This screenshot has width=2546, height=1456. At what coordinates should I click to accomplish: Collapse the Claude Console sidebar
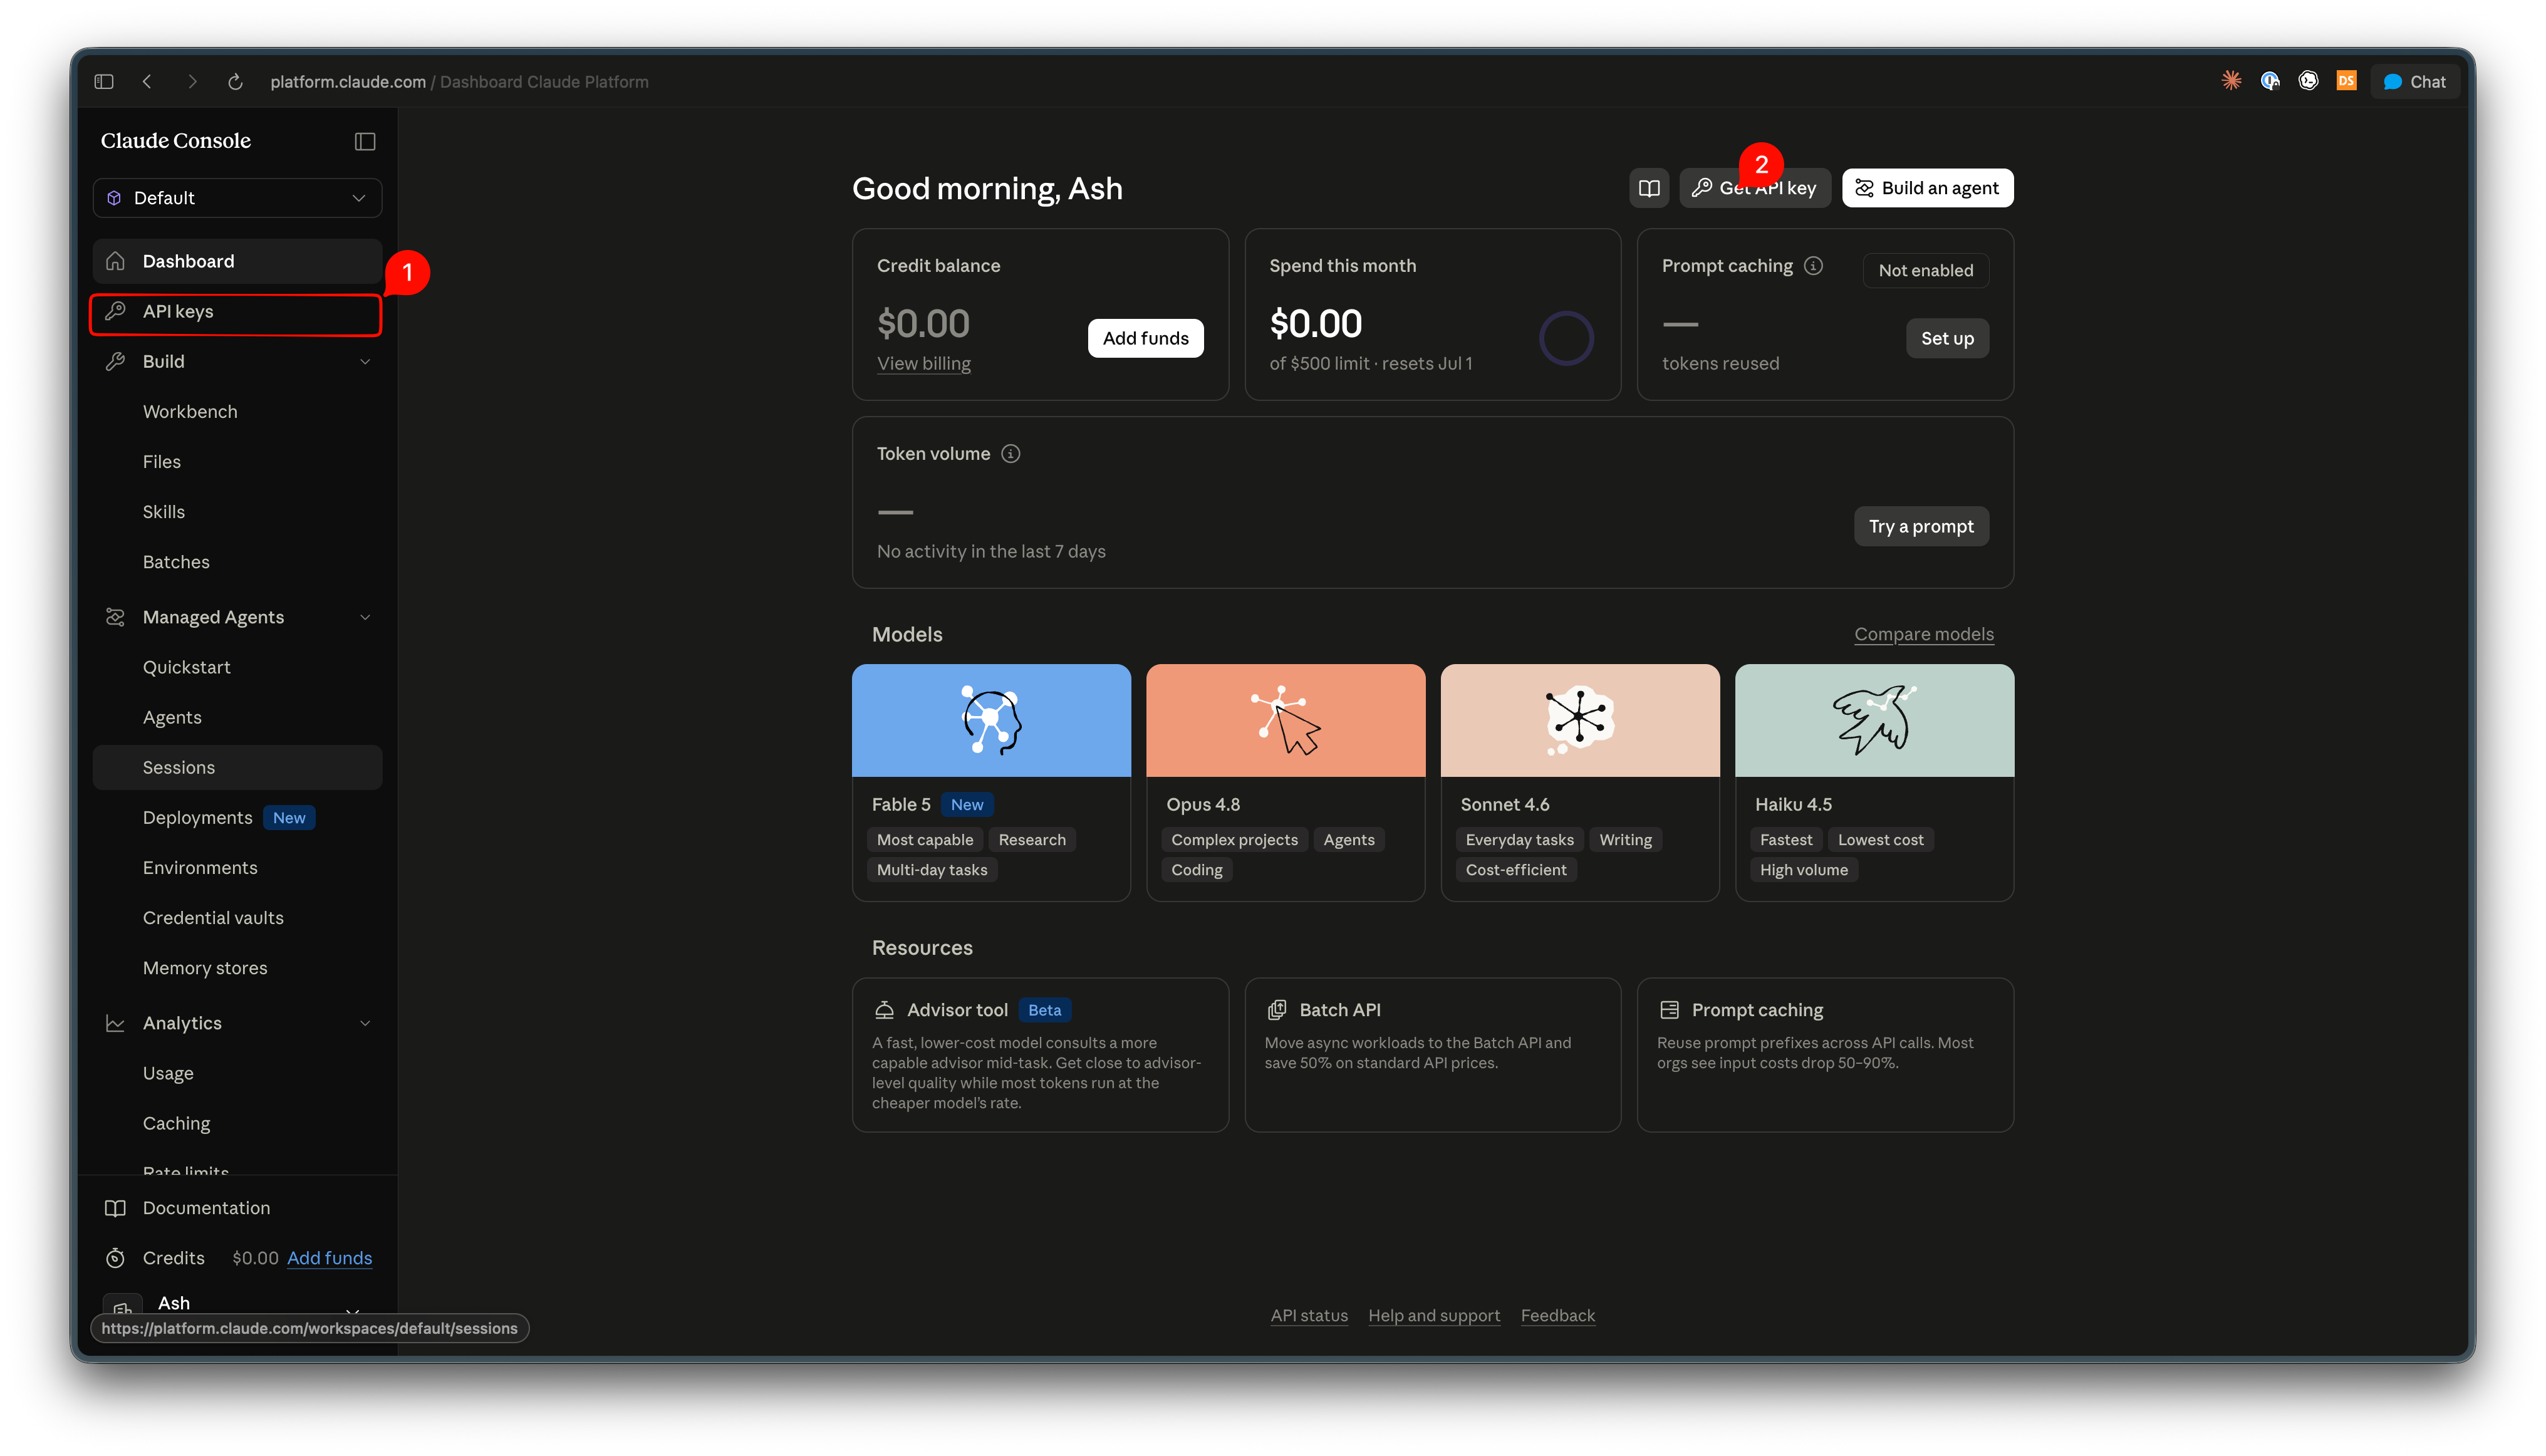point(365,142)
